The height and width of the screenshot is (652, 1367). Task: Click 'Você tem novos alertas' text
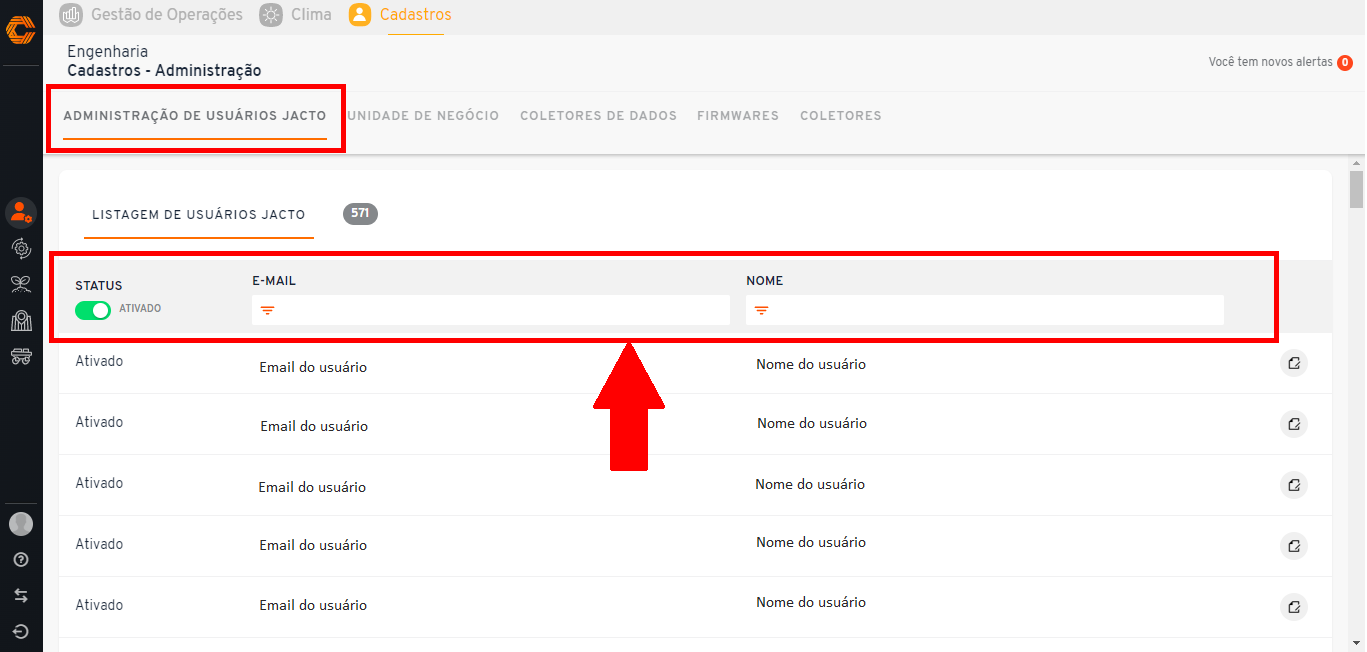1270,62
